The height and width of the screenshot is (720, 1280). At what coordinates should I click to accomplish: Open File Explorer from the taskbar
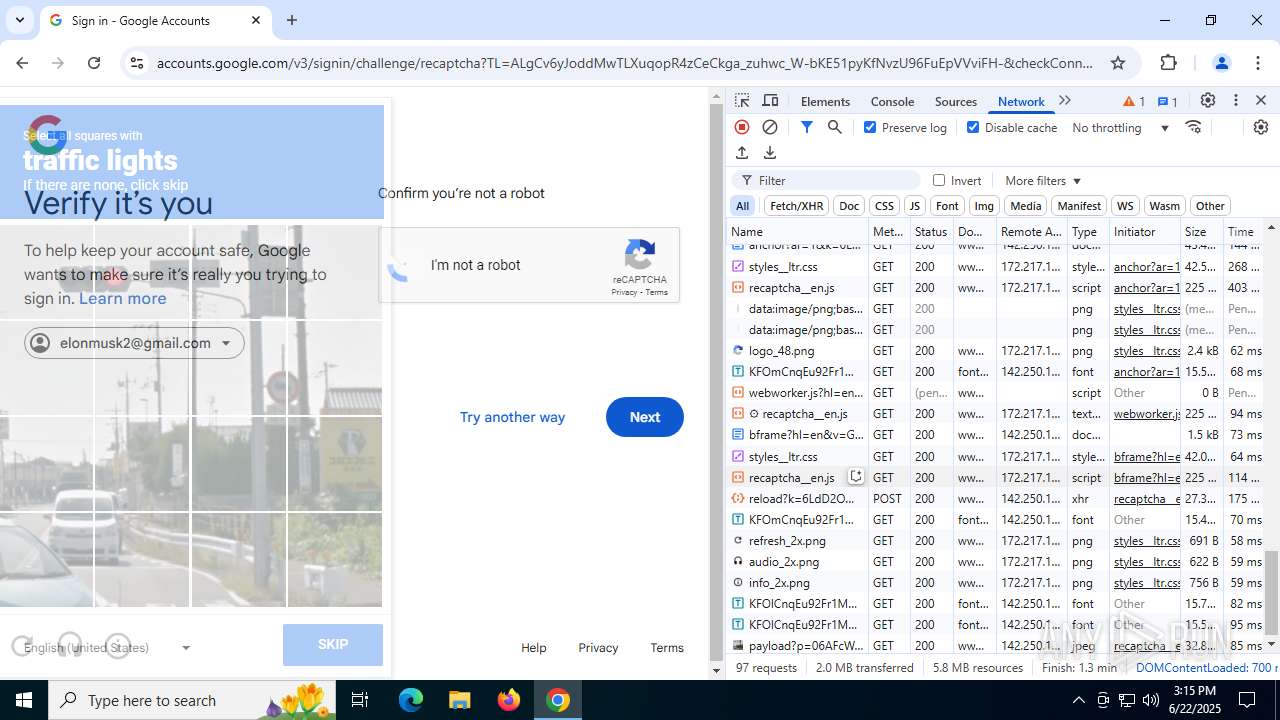pos(460,700)
